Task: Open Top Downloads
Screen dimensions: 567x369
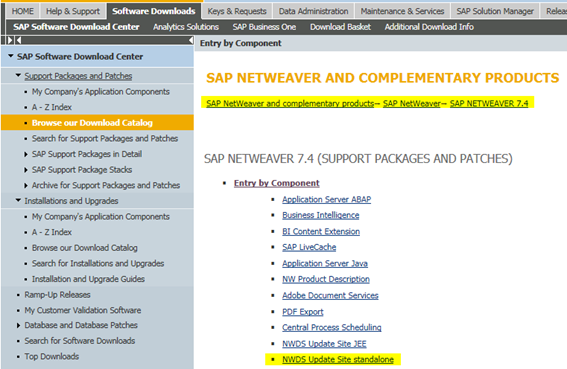Action: [51, 356]
